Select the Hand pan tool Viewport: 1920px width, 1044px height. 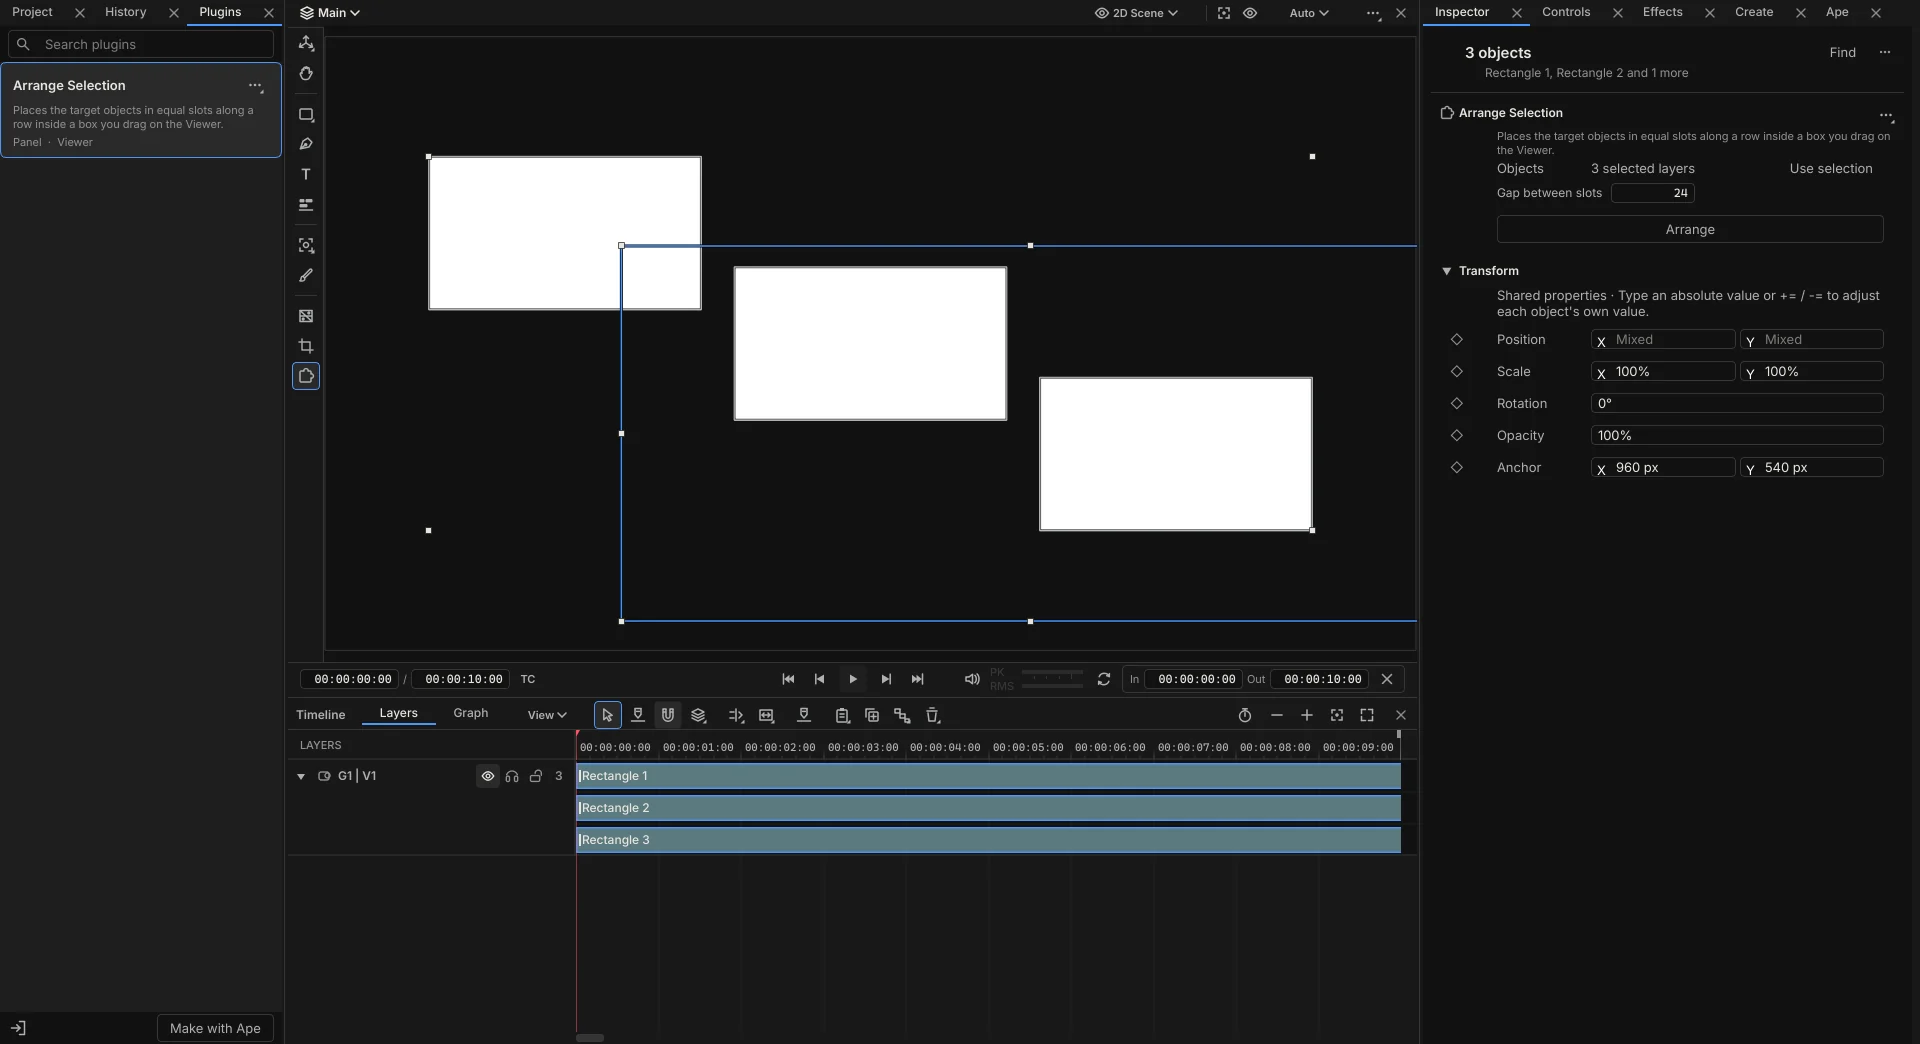coord(306,74)
